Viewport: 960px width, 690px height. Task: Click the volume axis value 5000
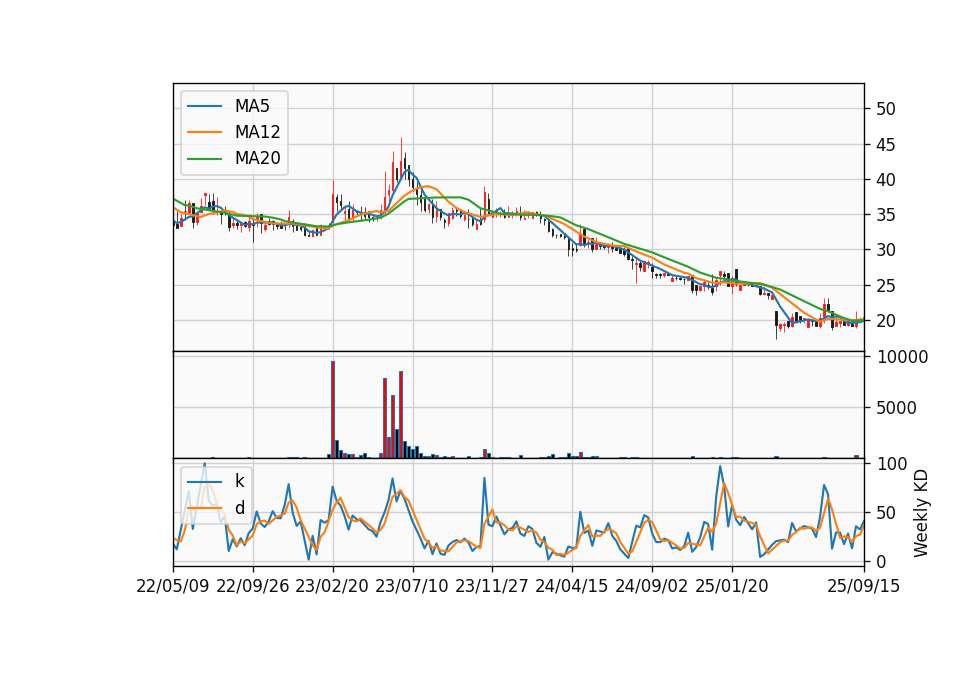coord(896,408)
